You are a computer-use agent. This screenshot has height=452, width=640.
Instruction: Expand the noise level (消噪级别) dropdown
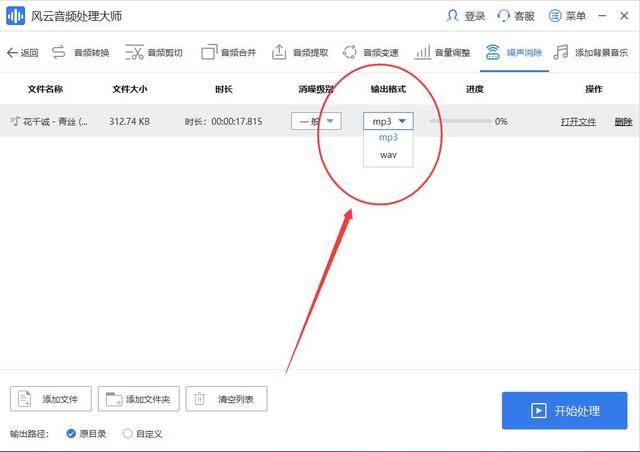pos(316,121)
